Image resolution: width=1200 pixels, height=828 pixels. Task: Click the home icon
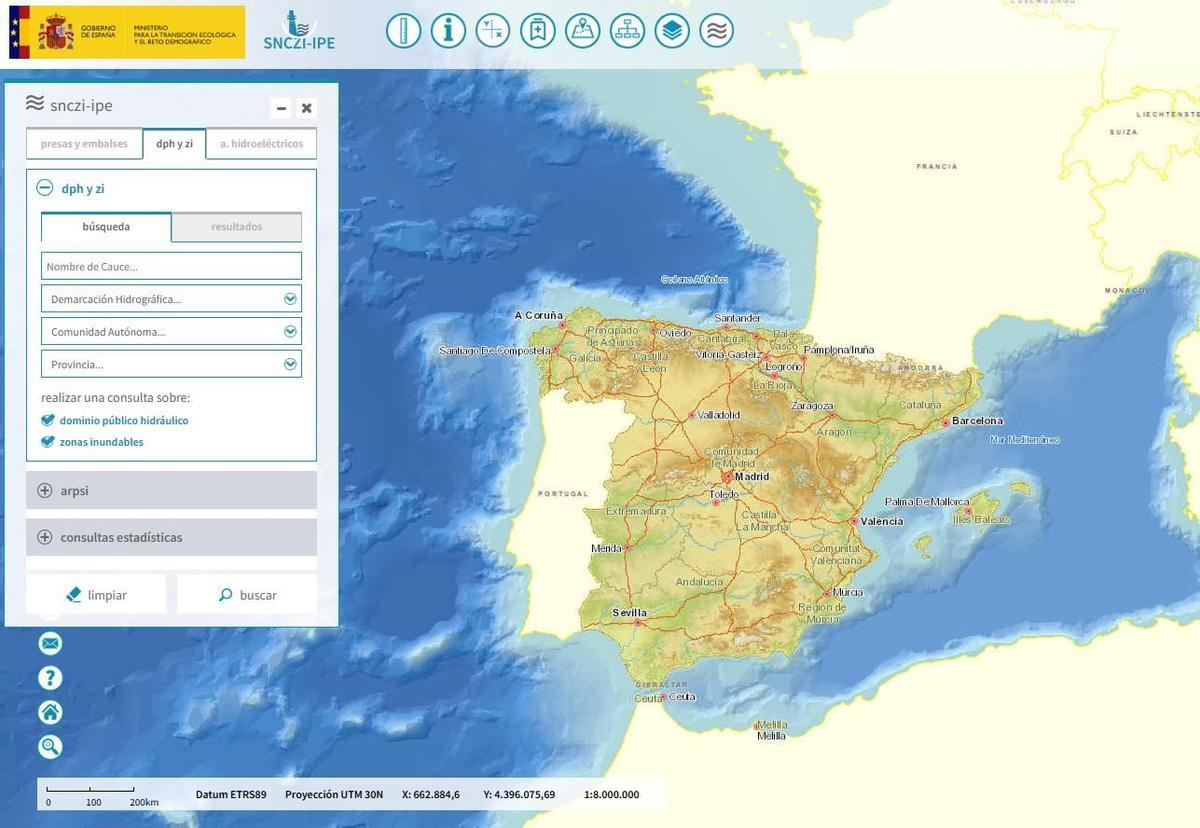coord(50,712)
